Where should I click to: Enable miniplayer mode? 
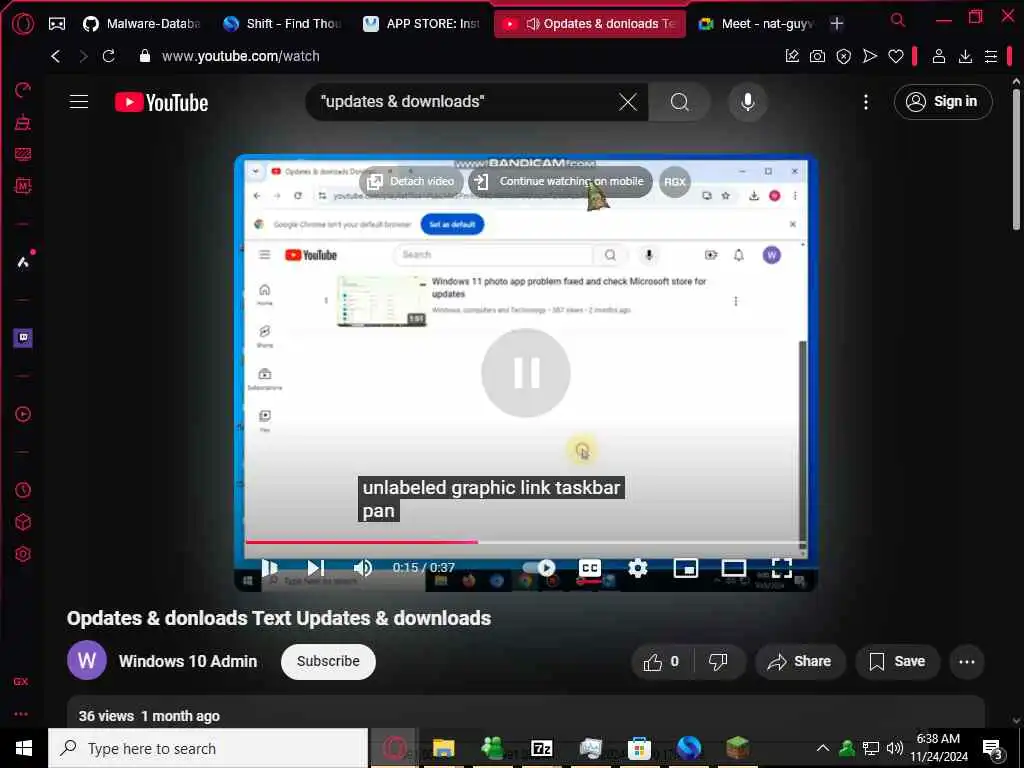[x=686, y=568]
